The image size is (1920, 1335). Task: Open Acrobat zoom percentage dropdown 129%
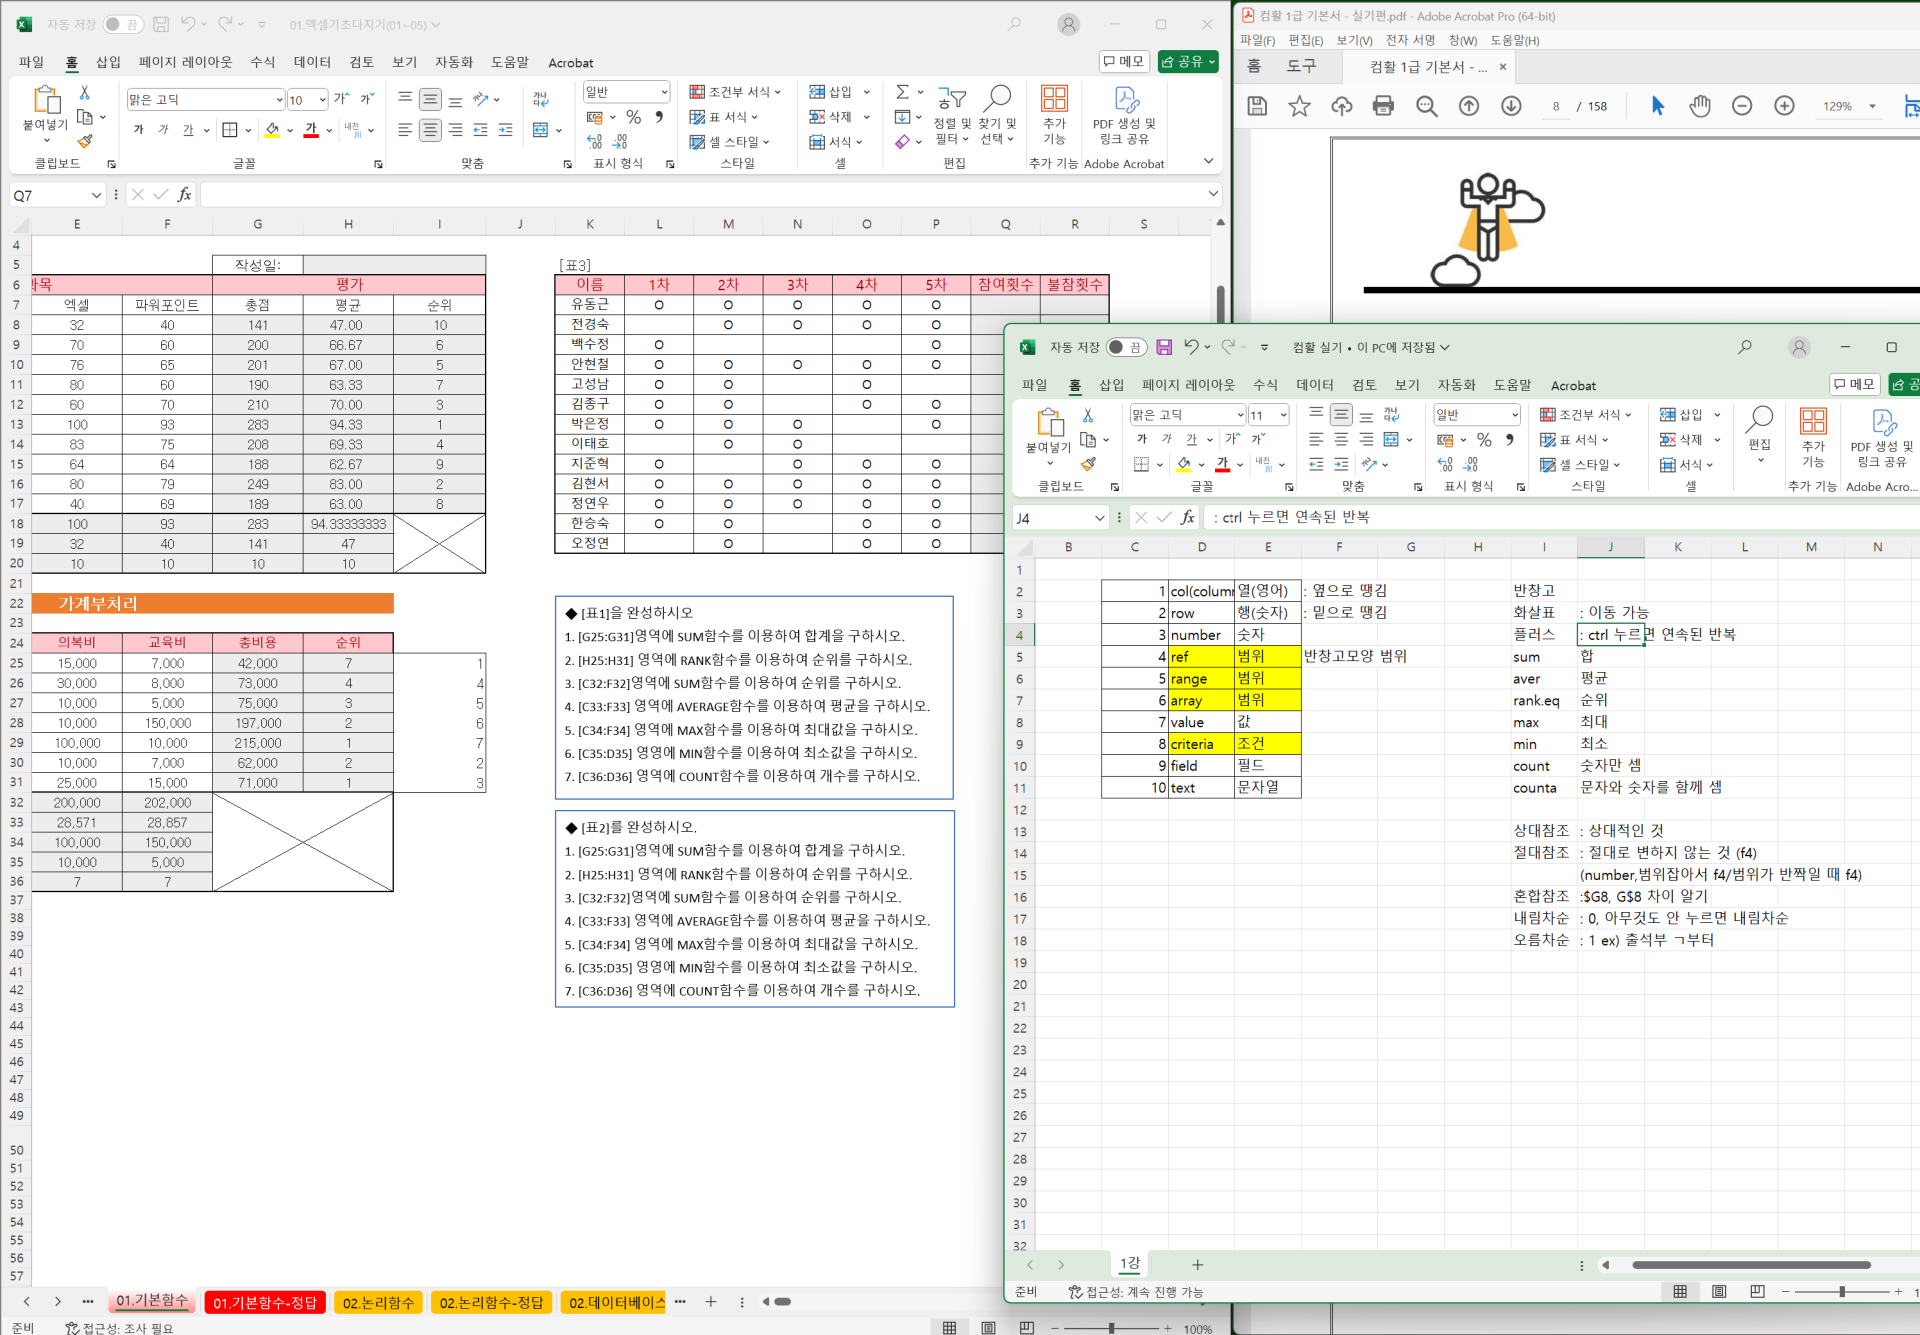click(1872, 106)
